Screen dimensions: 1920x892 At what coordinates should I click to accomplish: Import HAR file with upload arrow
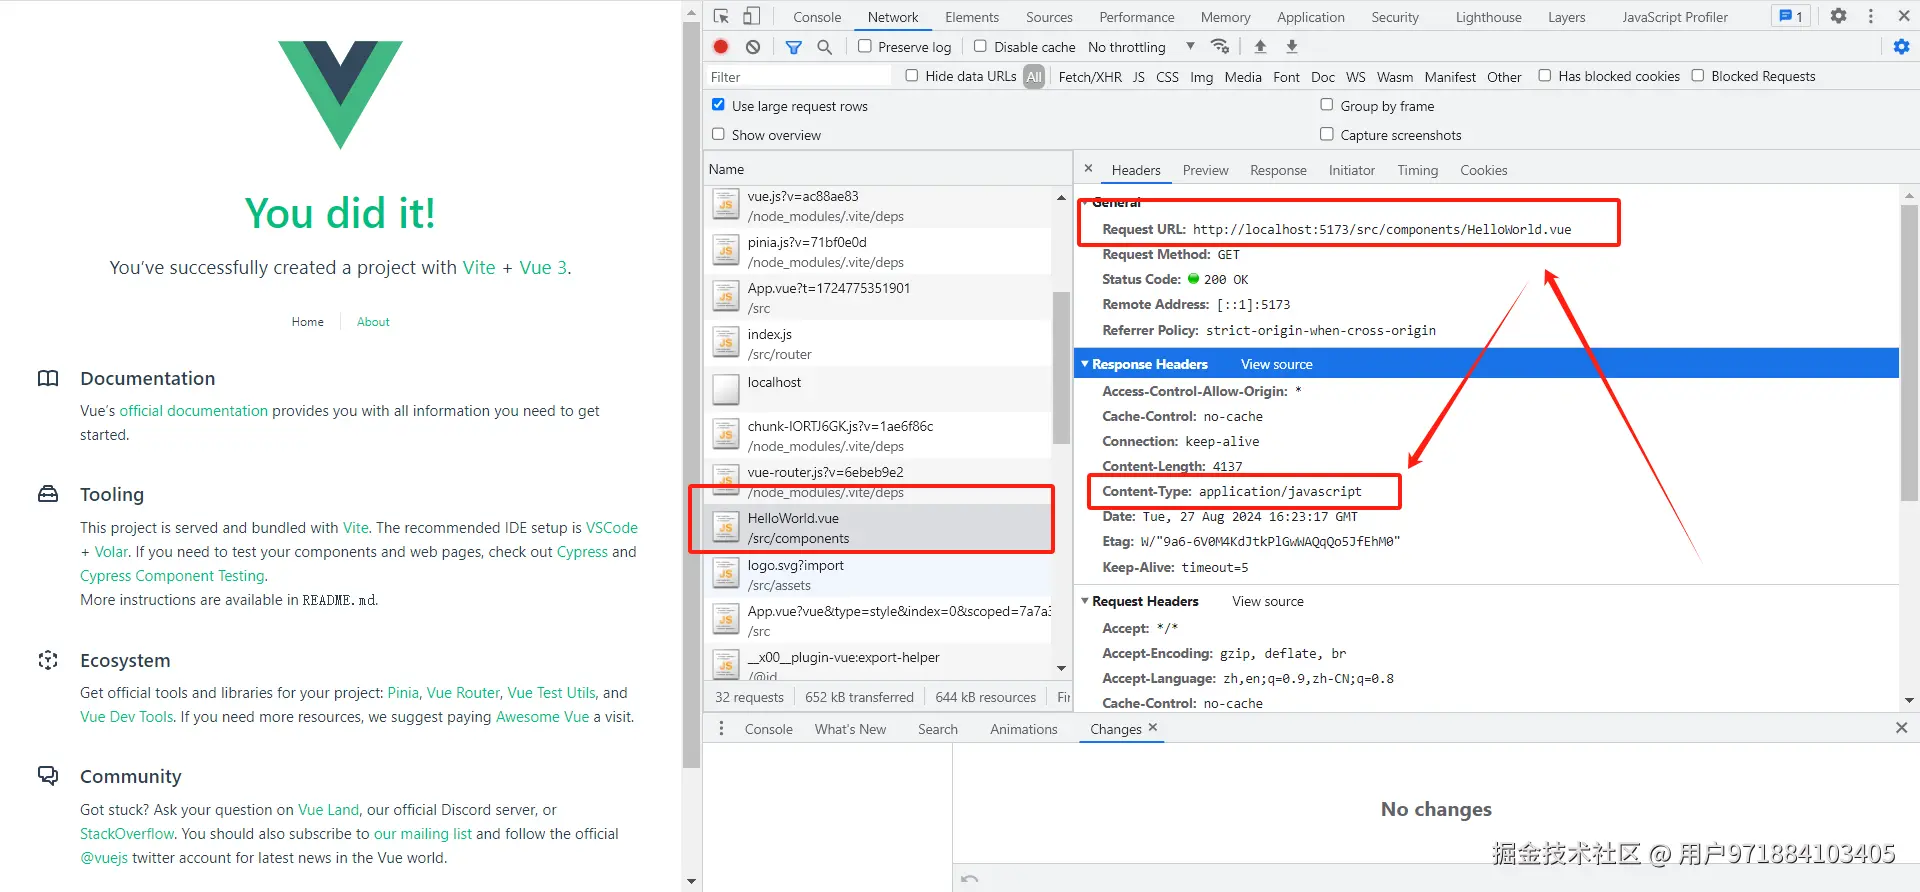click(x=1260, y=46)
